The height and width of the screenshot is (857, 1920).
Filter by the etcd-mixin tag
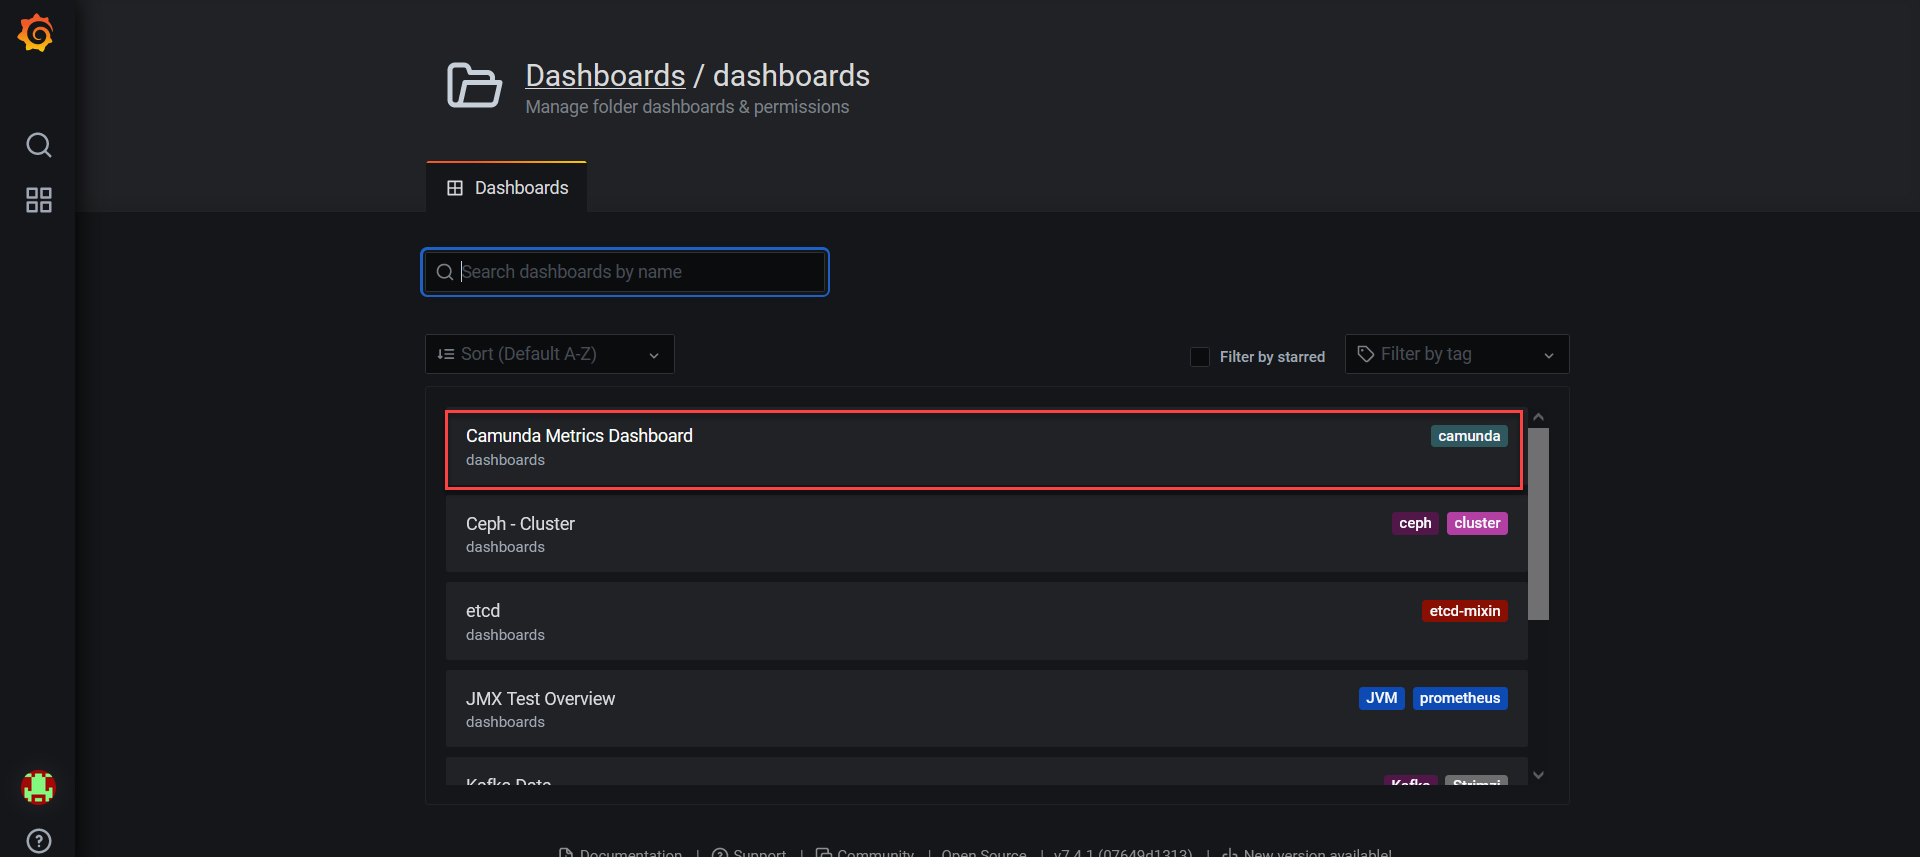1465,611
